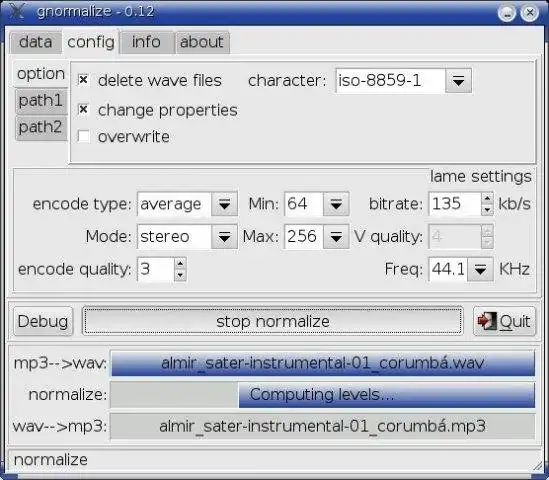The height and width of the screenshot is (480, 549).
Task: Toggle change properties checkbox
Action: 83,110
